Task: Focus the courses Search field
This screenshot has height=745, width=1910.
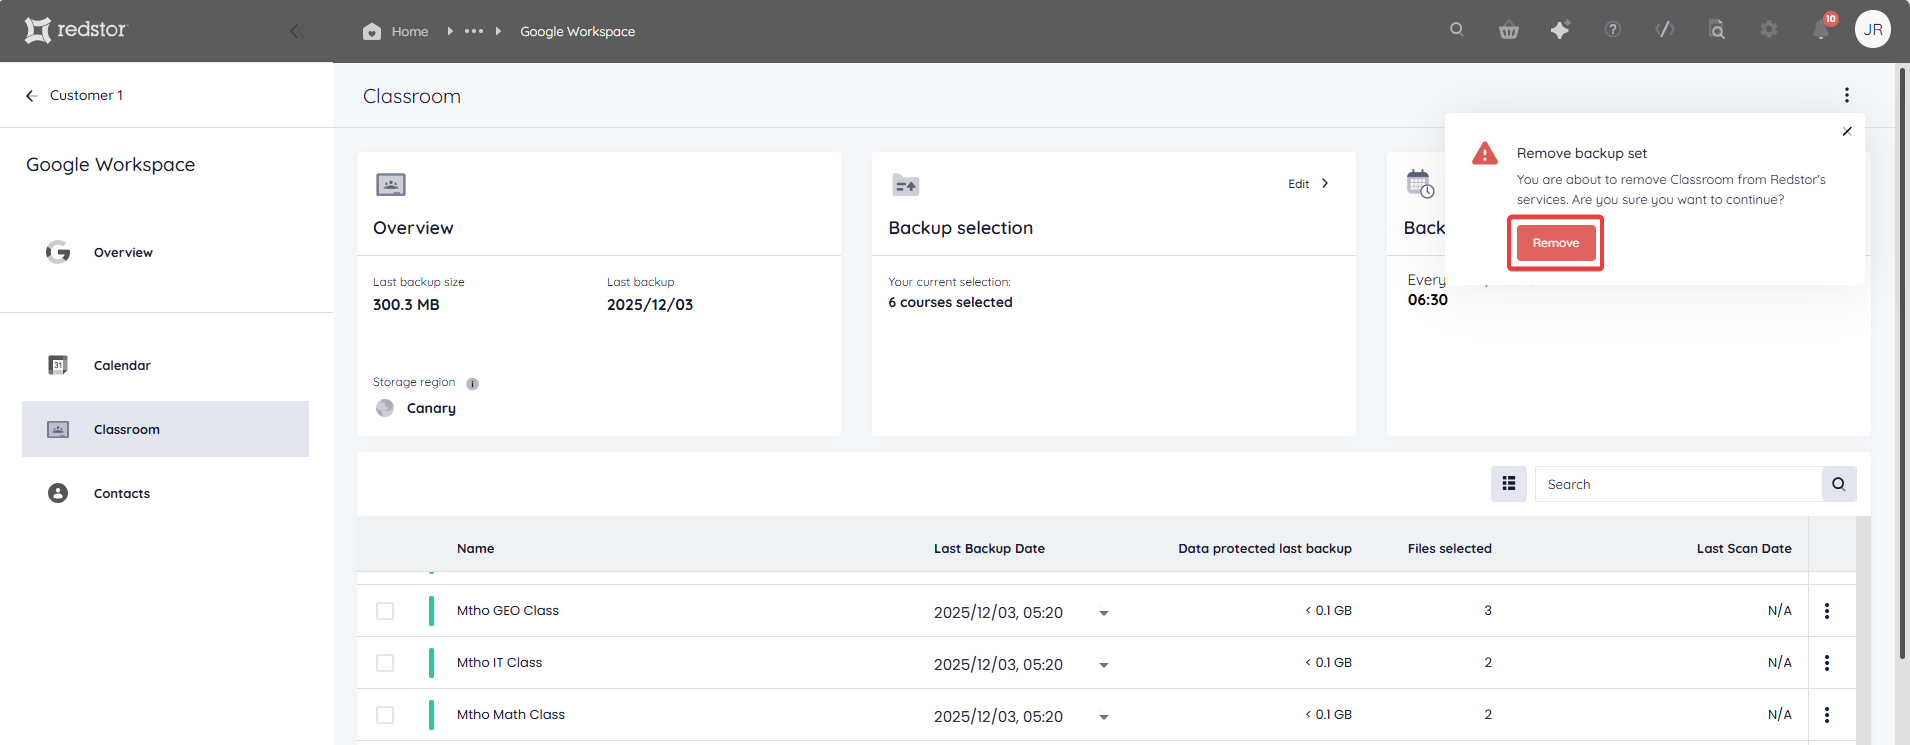Action: point(1678,484)
